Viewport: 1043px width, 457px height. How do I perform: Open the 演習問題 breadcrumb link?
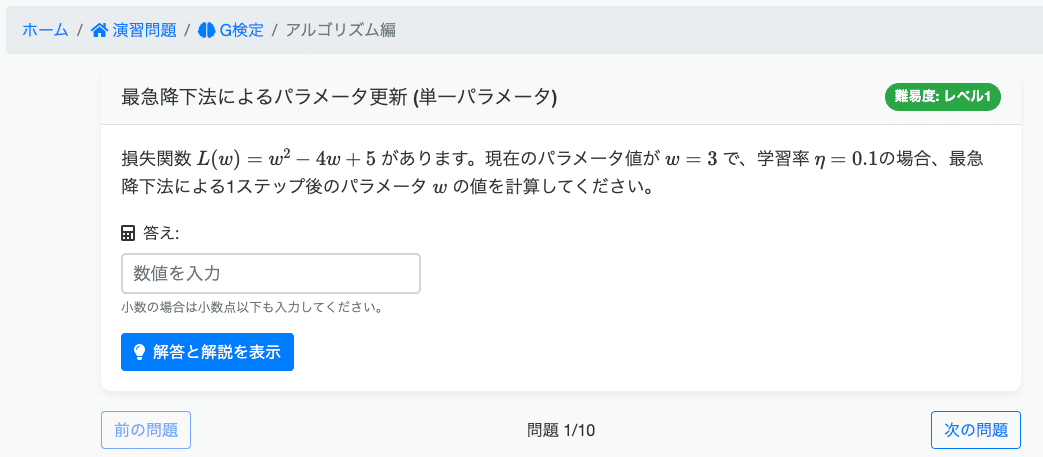tap(144, 30)
